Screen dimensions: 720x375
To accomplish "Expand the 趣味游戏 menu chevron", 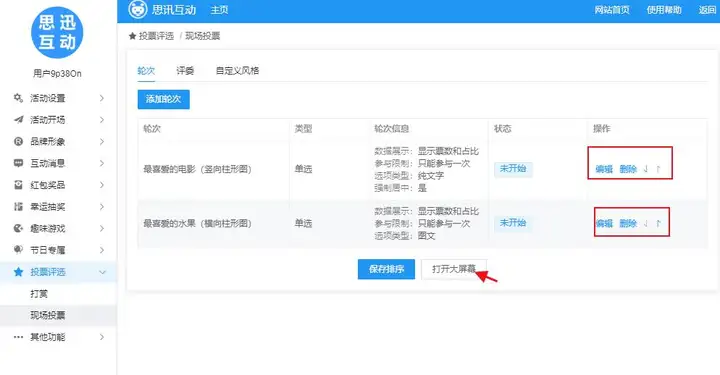I will point(102,228).
